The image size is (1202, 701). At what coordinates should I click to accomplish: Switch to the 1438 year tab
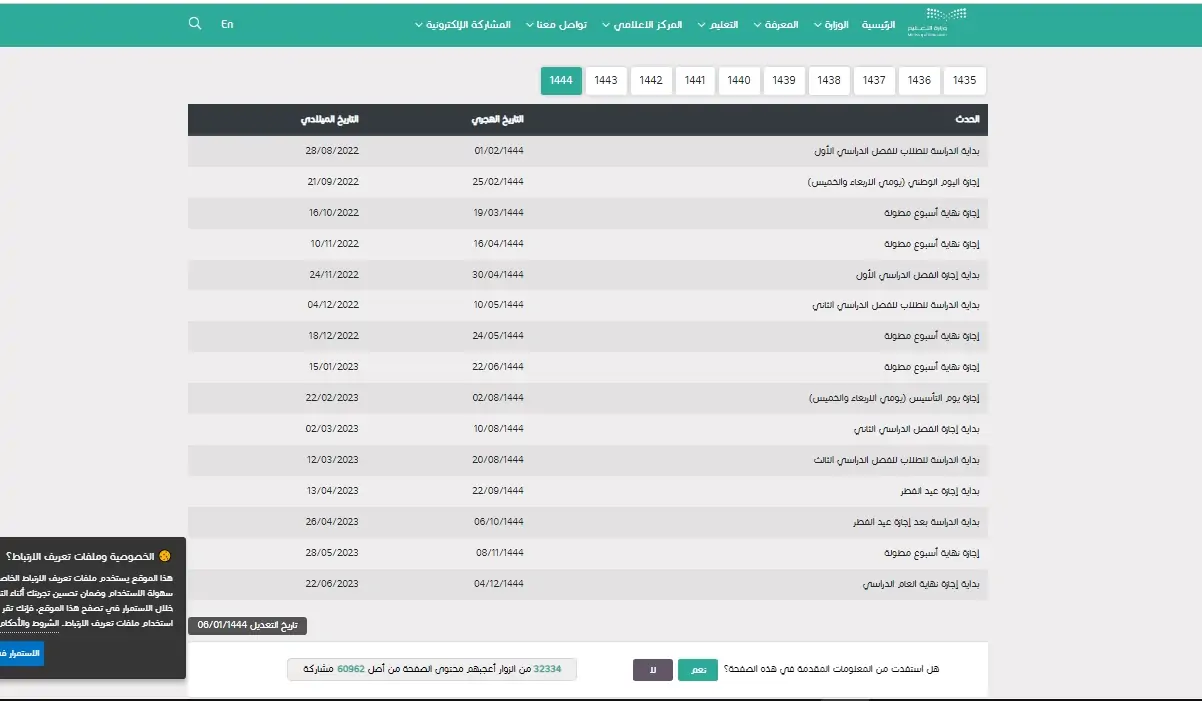tap(829, 81)
